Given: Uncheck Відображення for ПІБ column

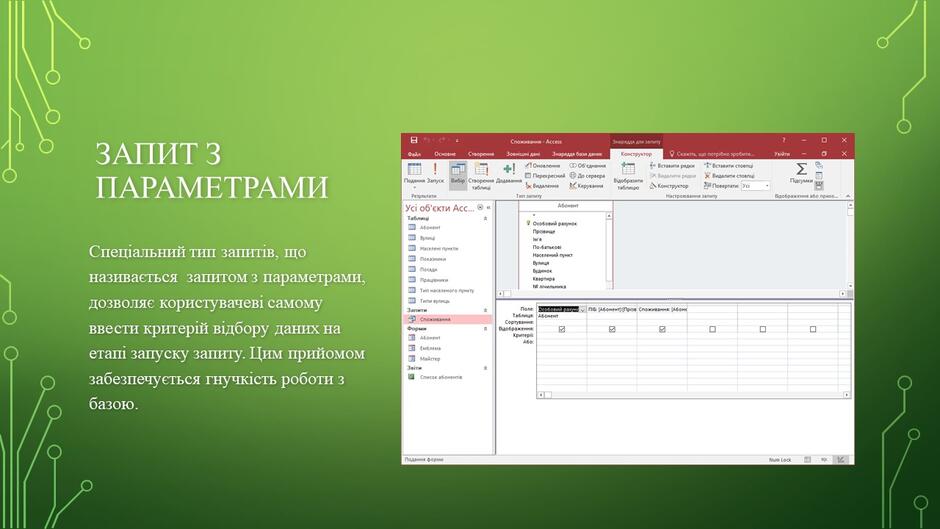Looking at the screenshot, I should tap(612, 329).
